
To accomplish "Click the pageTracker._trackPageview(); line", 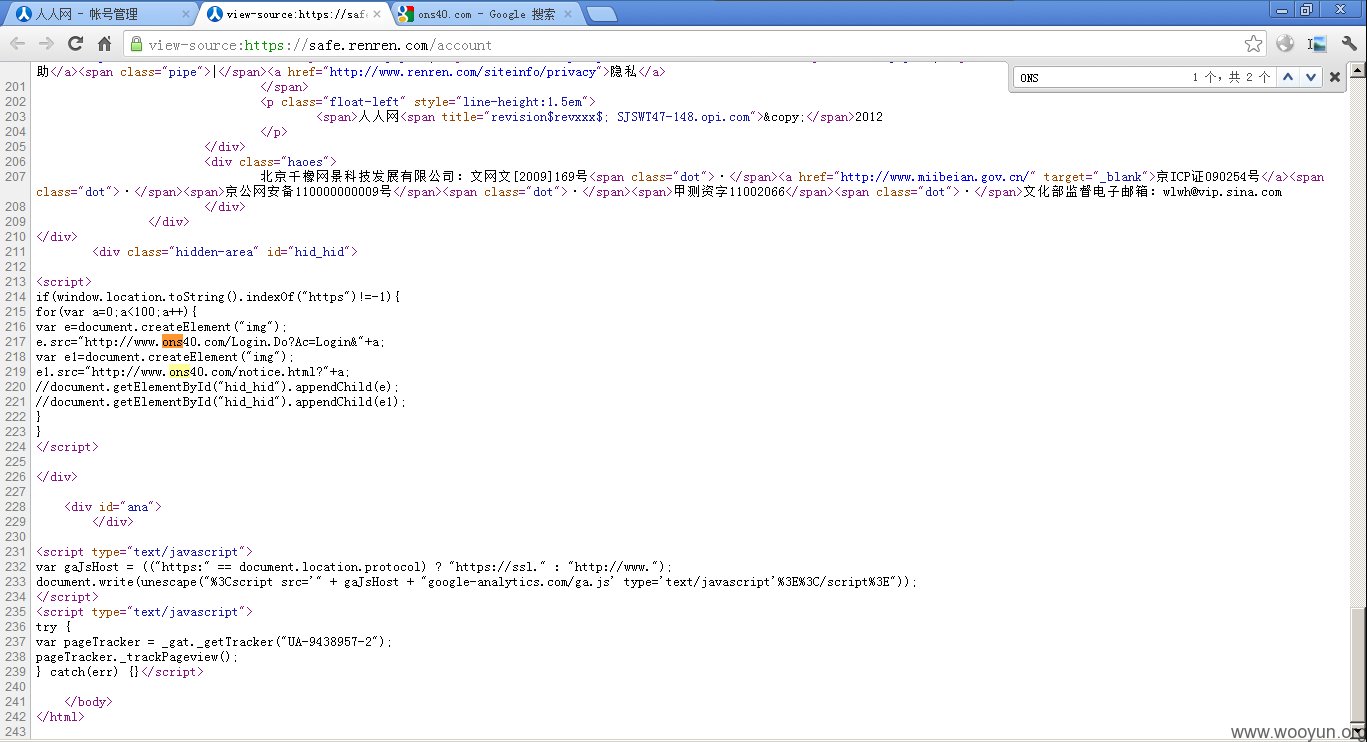I will click(x=137, y=657).
